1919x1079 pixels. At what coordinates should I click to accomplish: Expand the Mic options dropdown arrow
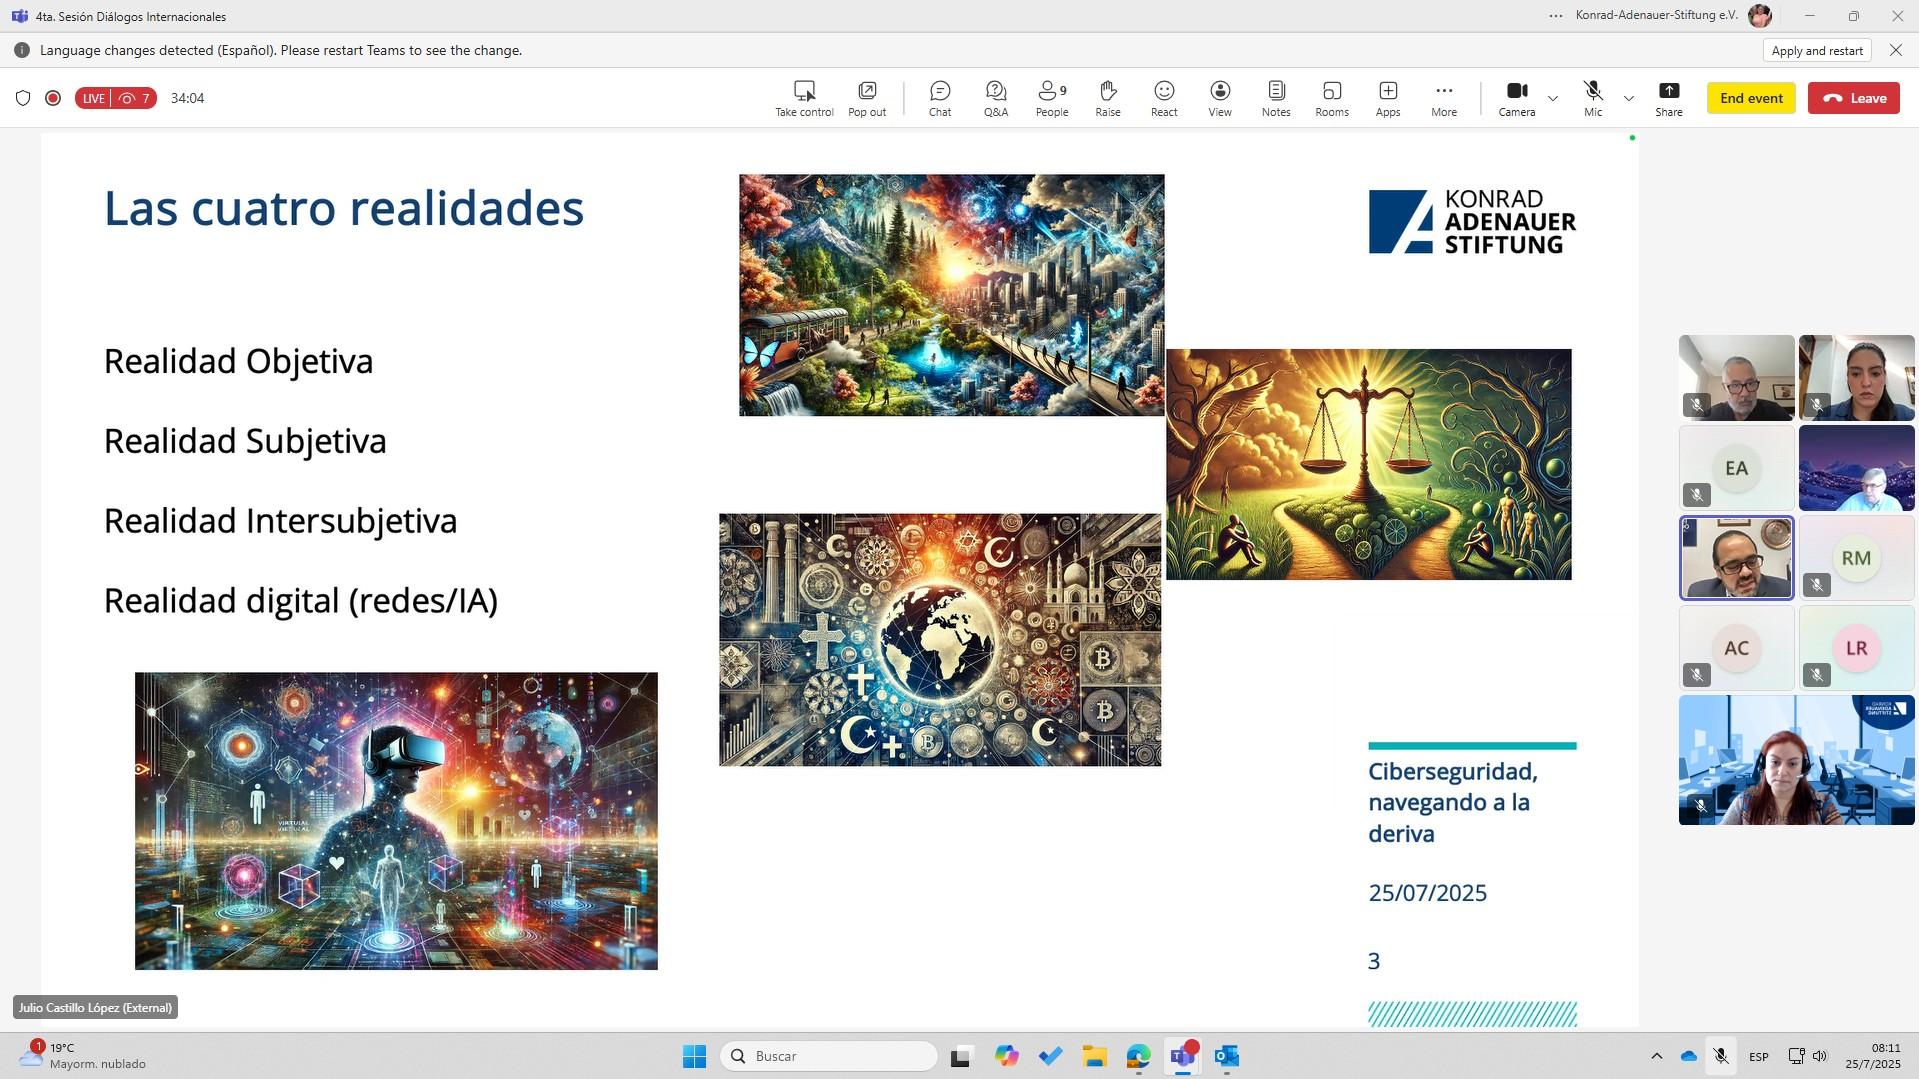(x=1628, y=98)
